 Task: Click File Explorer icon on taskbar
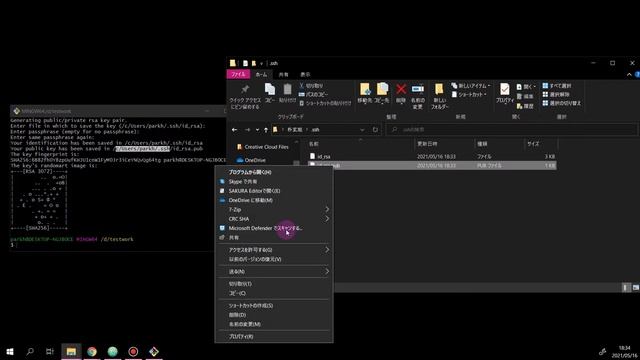(71, 351)
